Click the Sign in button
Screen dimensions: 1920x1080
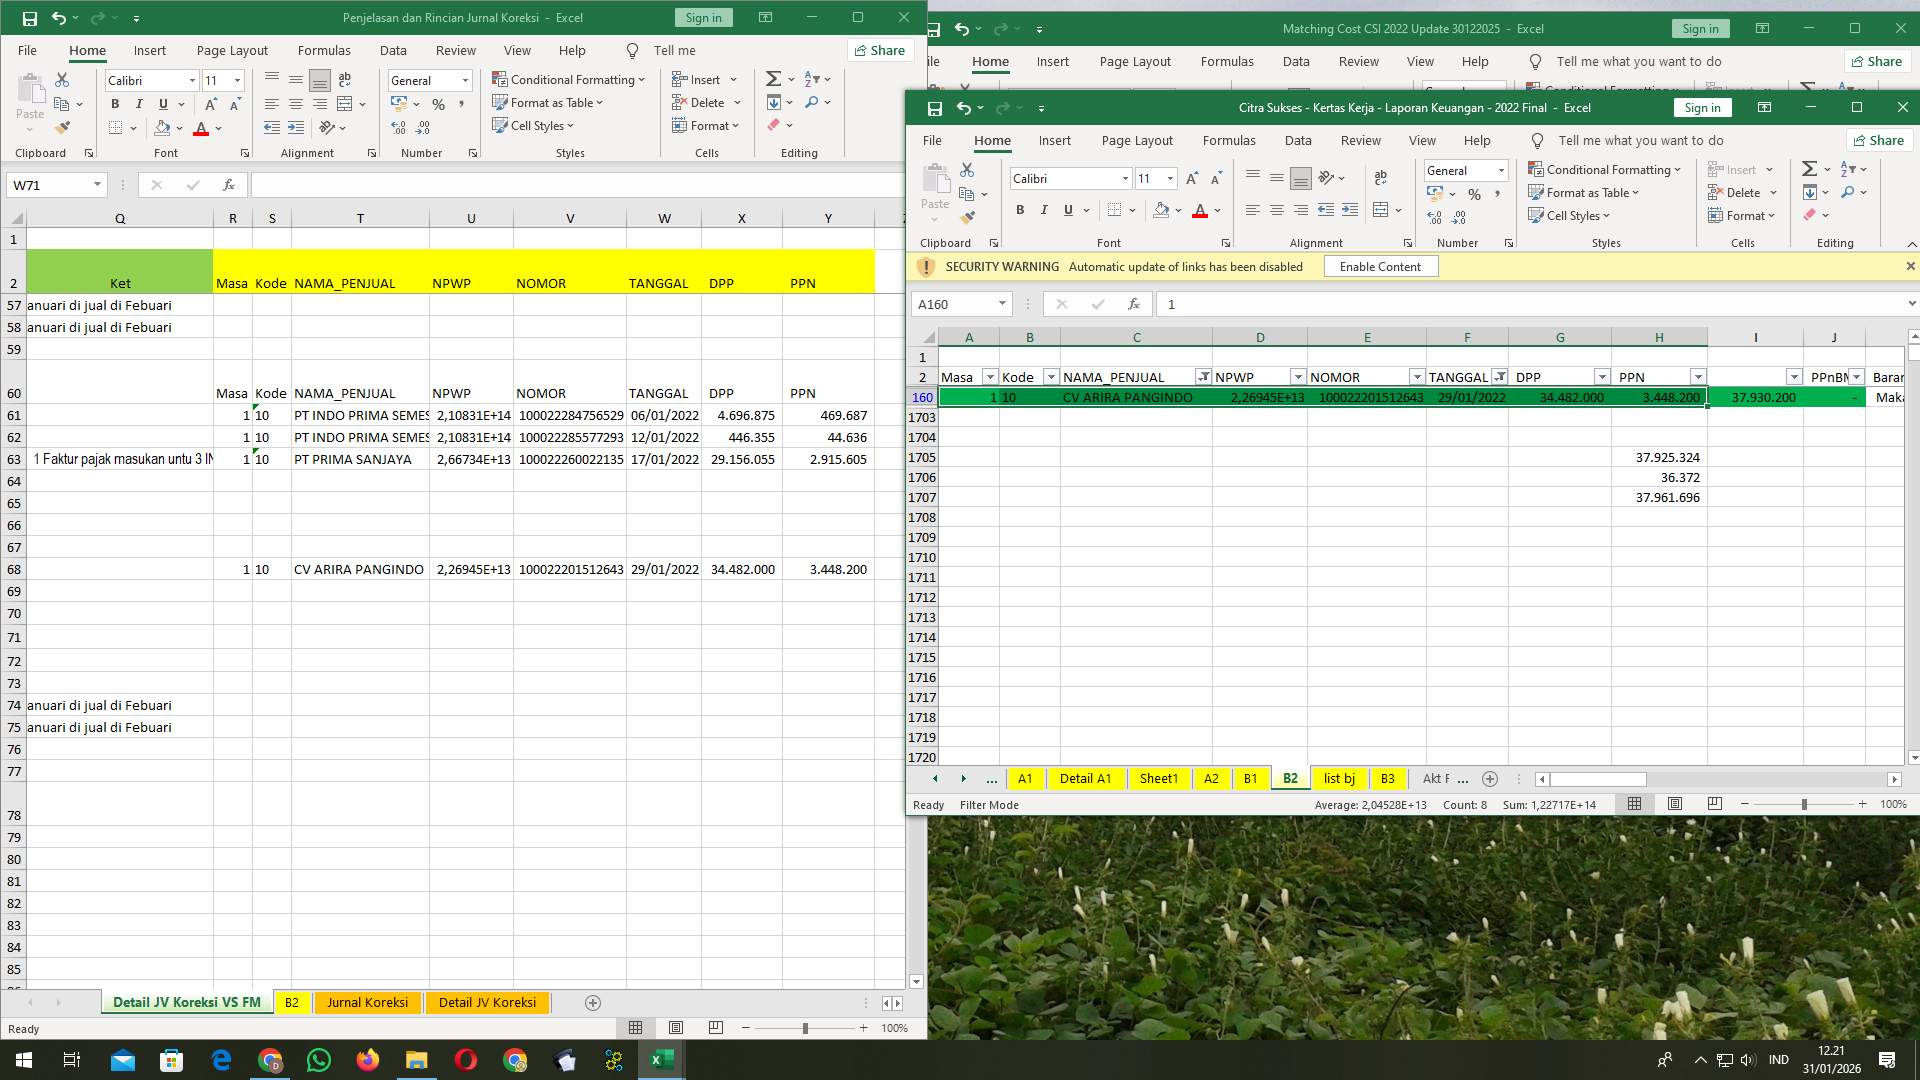tap(1702, 107)
